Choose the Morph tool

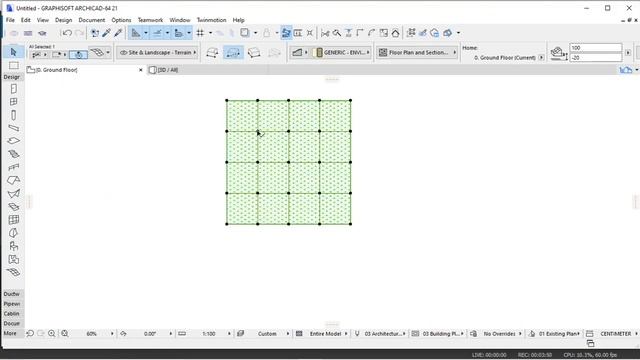tap(13, 233)
